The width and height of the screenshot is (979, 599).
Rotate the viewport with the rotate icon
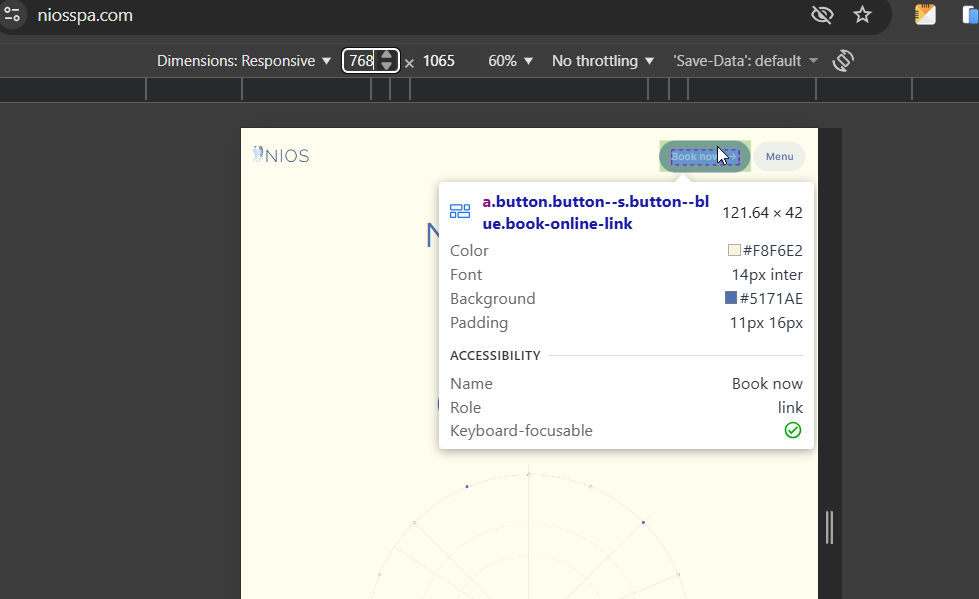[x=843, y=61]
